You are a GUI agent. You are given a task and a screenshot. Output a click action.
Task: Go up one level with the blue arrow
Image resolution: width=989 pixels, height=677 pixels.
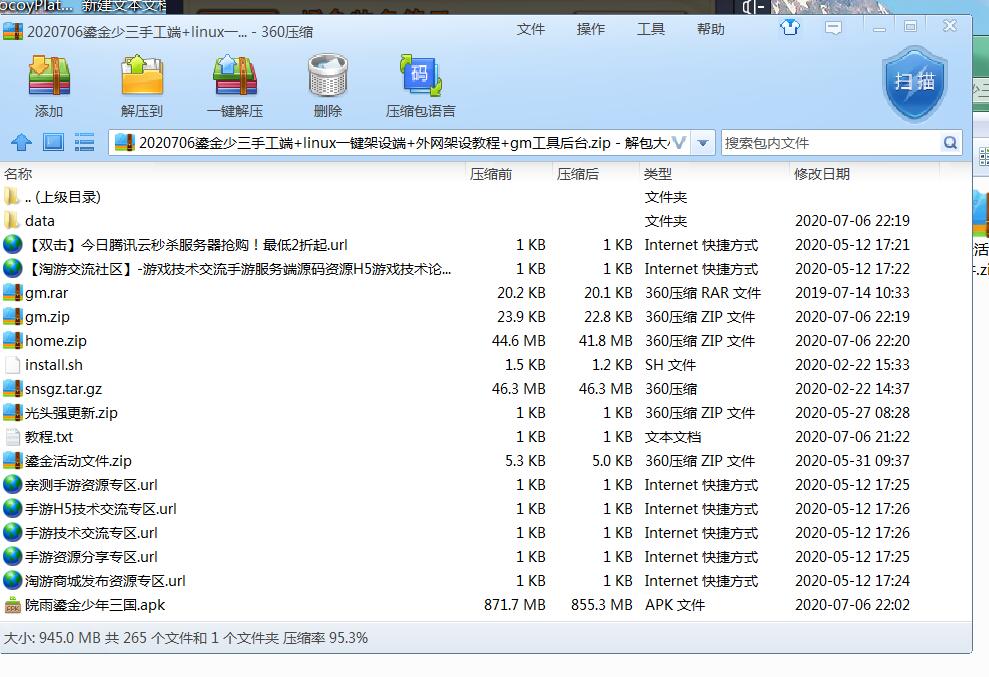[21, 143]
